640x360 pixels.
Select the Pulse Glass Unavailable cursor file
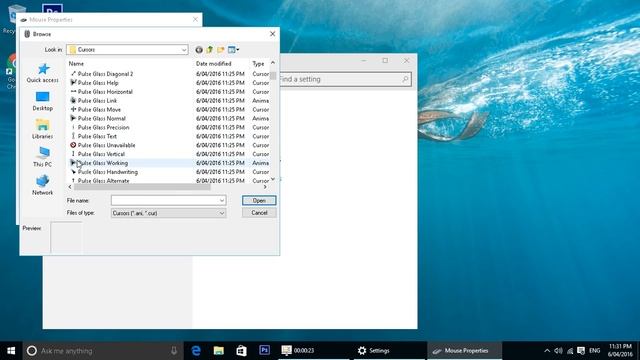coord(107,145)
